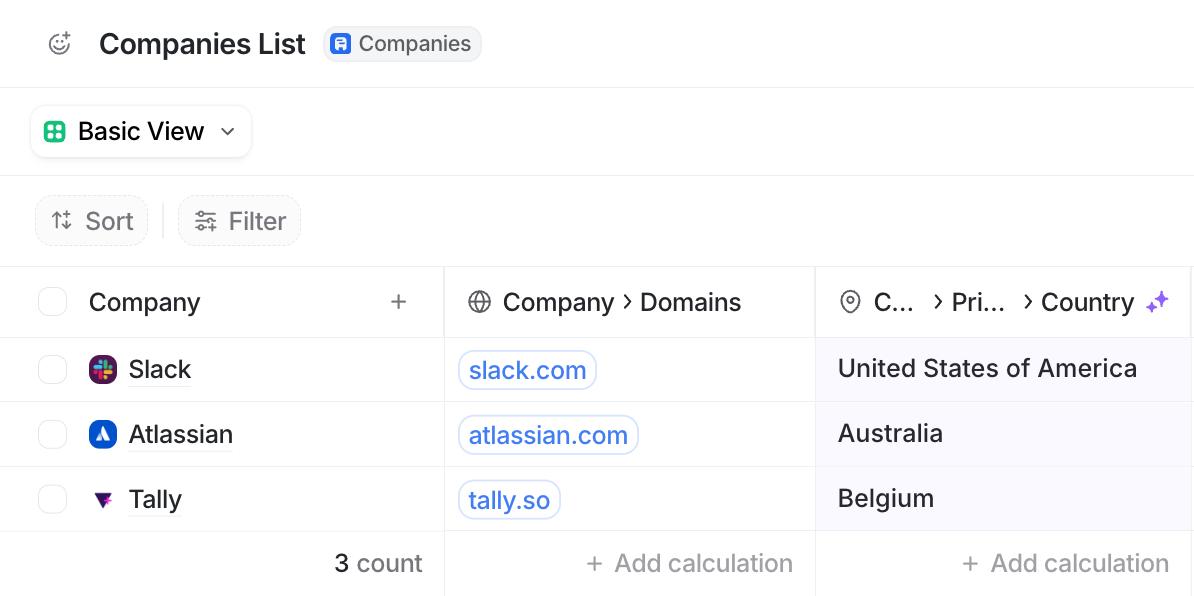Open Add calculation under Domains column

(689, 563)
